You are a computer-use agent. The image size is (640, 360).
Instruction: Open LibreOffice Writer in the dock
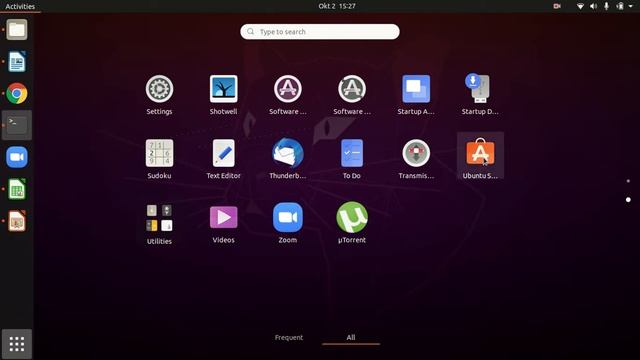click(17, 61)
